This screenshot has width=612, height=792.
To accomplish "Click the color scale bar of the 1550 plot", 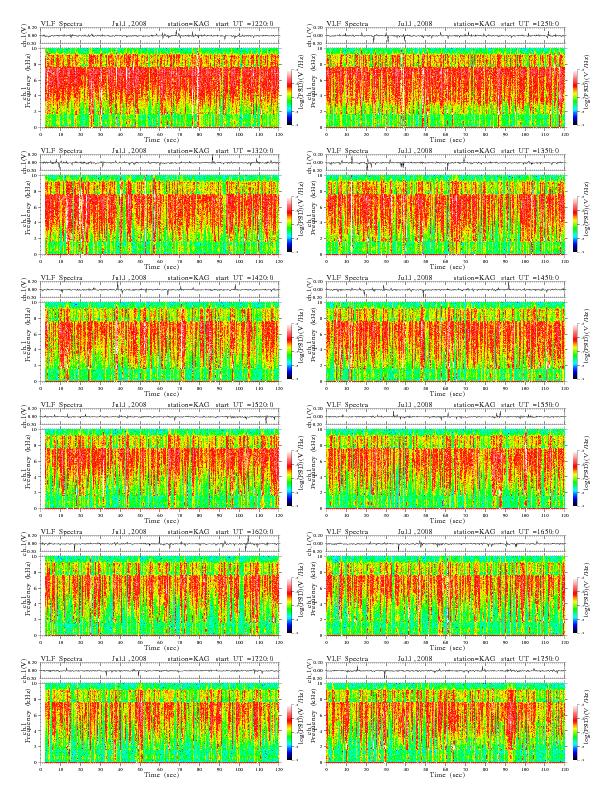I will point(575,478).
